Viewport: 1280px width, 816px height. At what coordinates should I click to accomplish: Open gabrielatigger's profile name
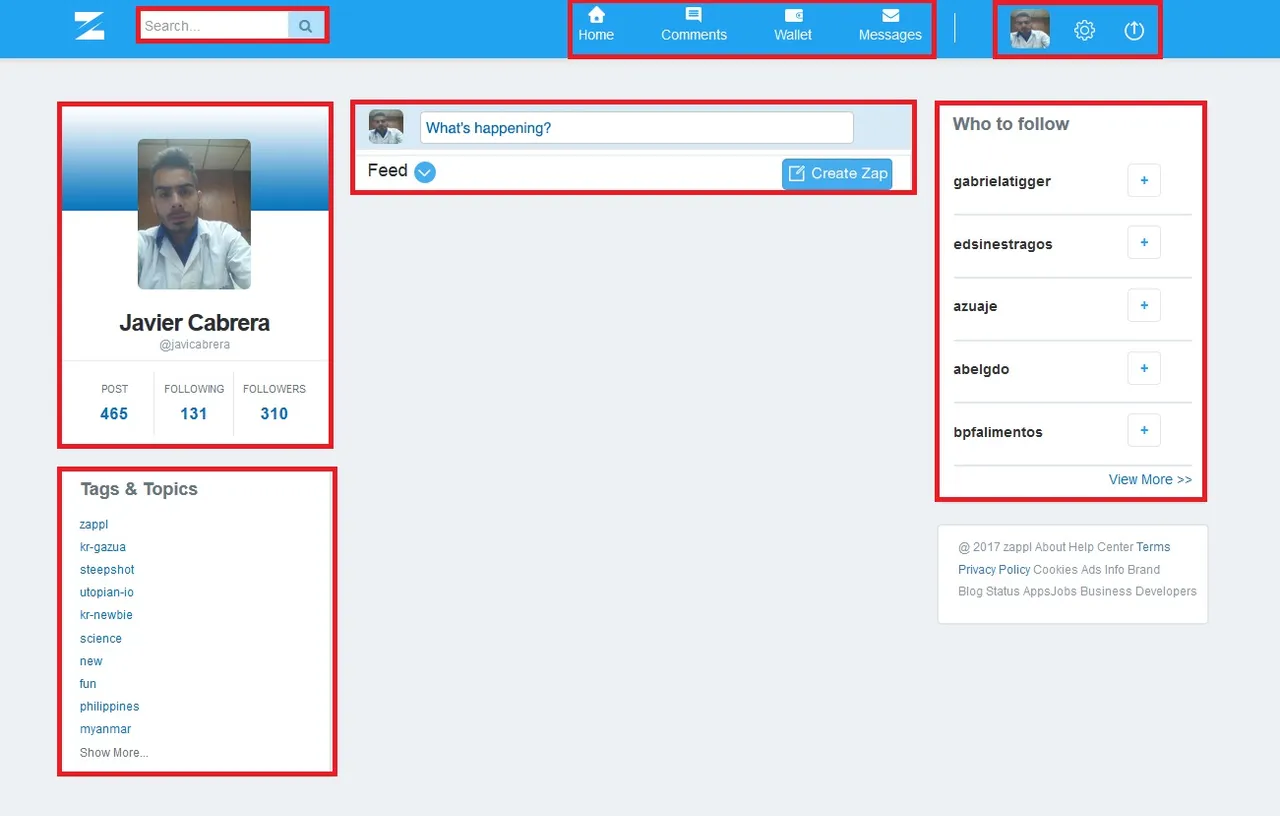tap(1002, 182)
